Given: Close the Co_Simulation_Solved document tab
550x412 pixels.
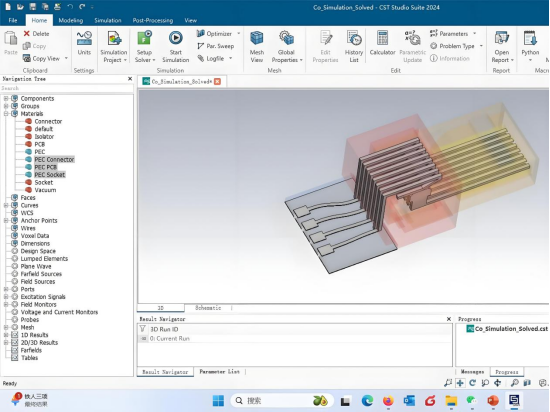Looking at the screenshot, I should (217, 82).
